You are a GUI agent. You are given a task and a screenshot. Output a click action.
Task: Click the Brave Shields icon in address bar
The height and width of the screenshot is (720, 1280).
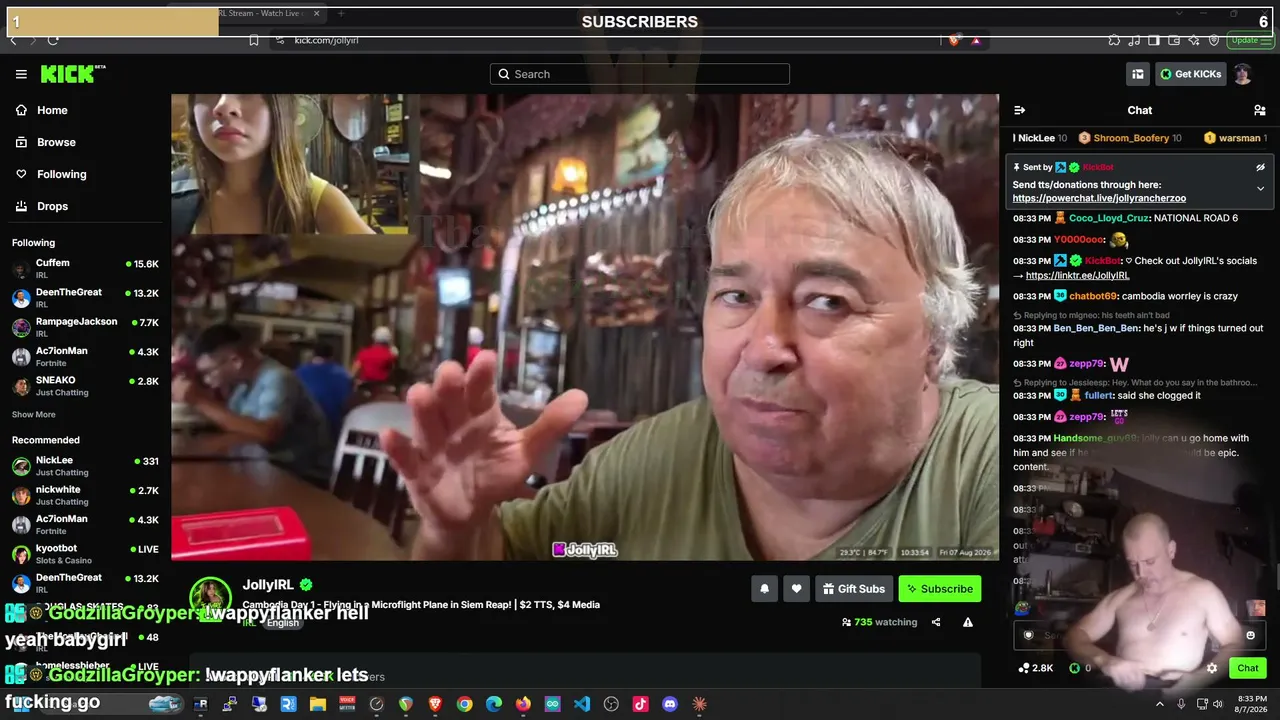pos(954,40)
